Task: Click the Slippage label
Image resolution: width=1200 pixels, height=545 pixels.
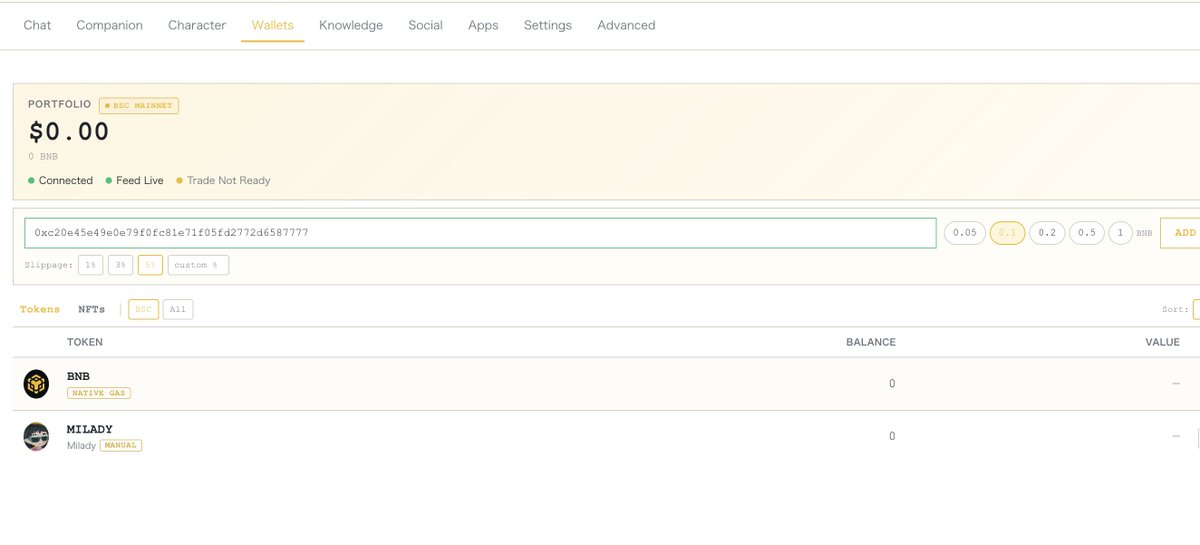Action: coord(49,265)
